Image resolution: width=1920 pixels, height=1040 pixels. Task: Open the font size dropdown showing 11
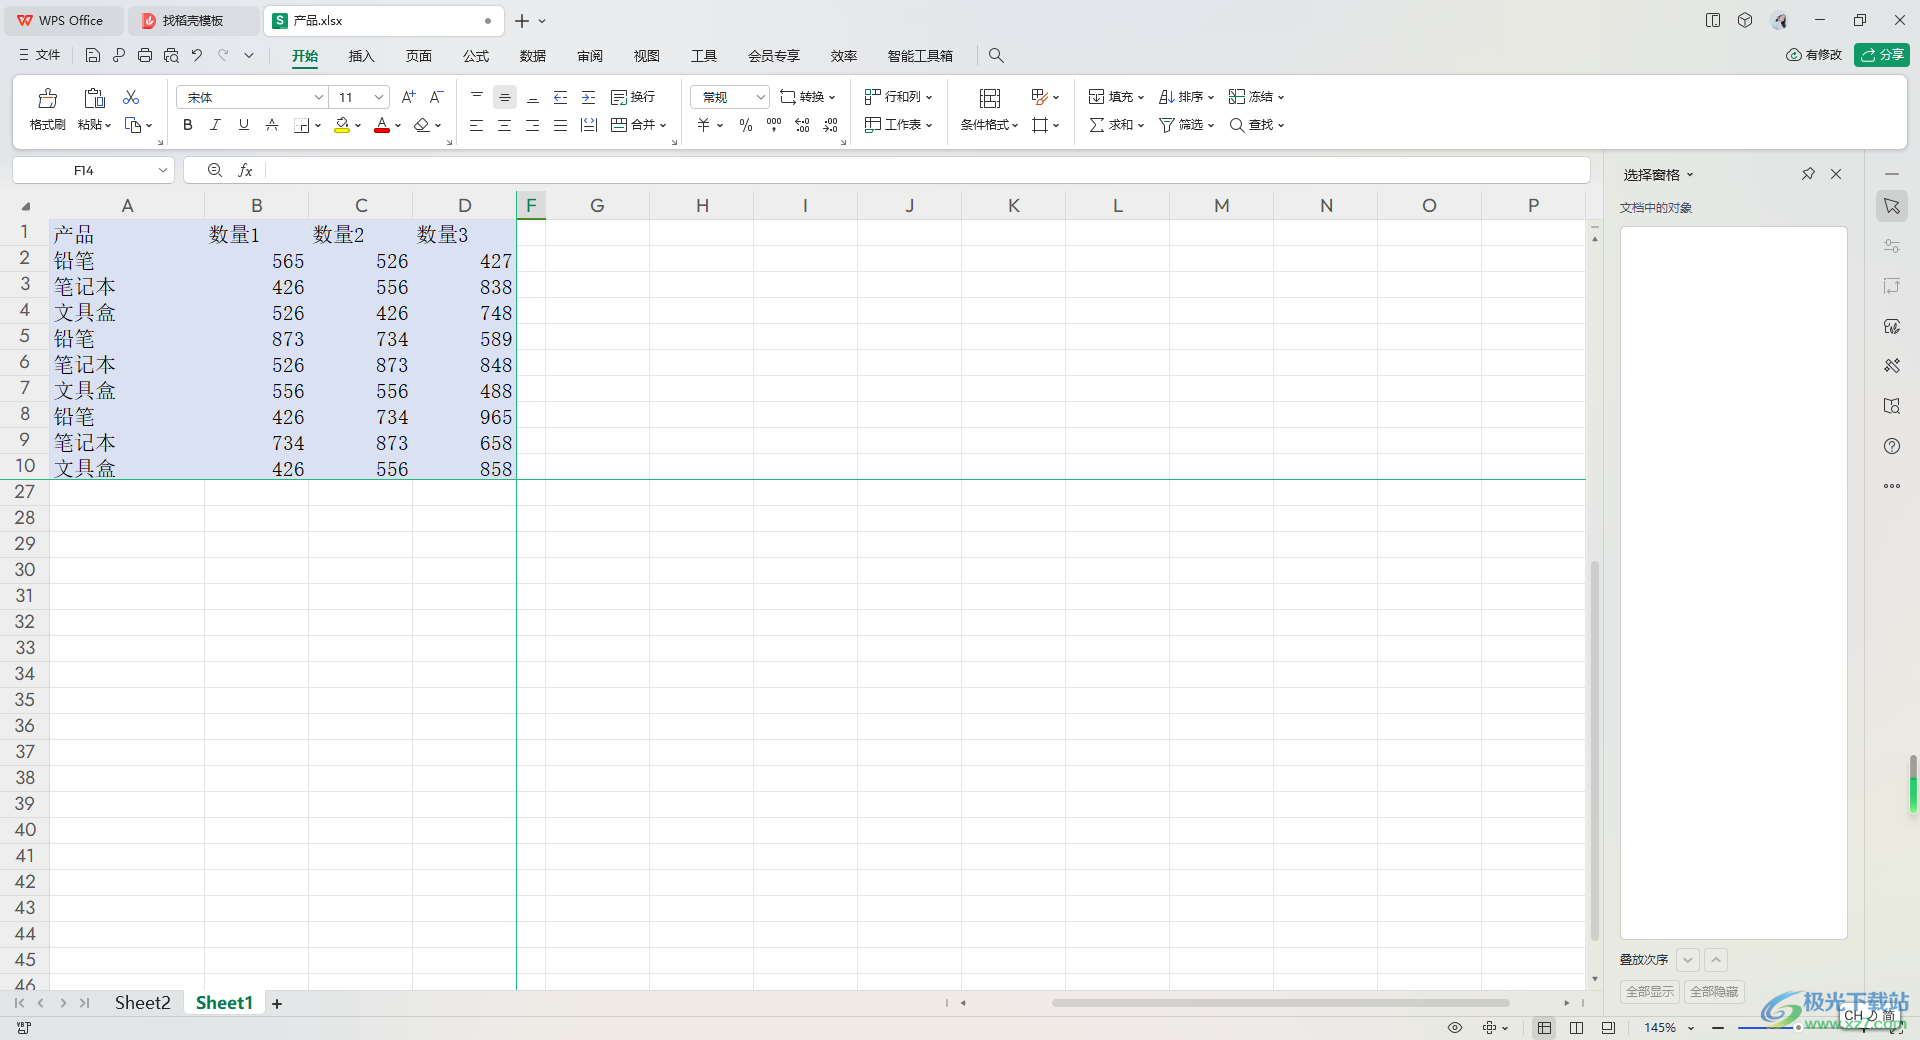(x=379, y=97)
